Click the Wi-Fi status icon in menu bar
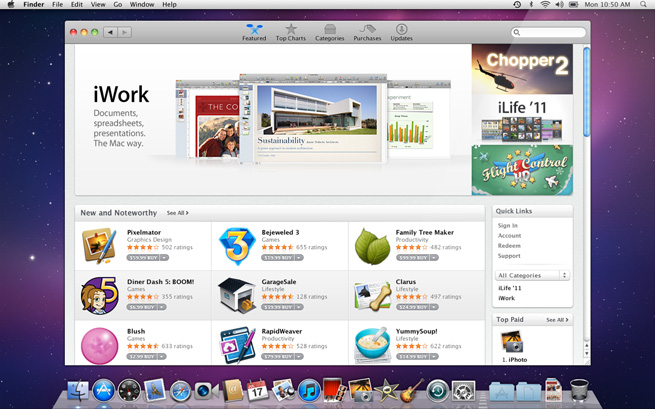Image resolution: width=655 pixels, height=409 pixels. click(545, 5)
